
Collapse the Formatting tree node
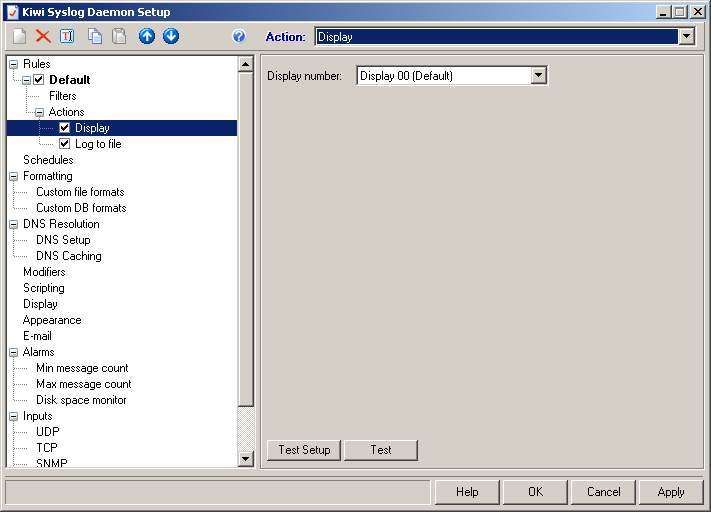[x=14, y=176]
